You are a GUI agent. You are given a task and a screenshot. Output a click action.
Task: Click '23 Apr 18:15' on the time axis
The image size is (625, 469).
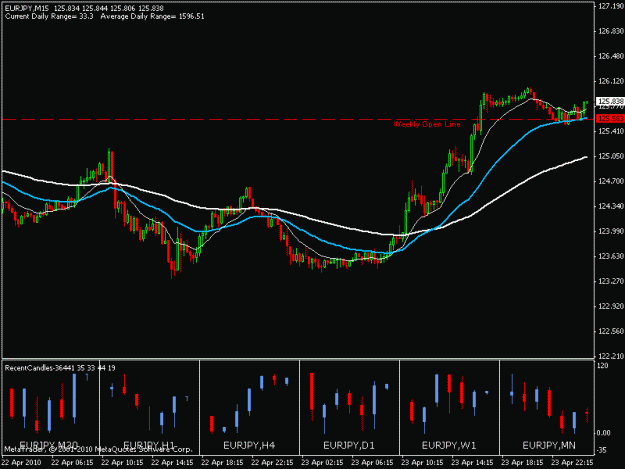pyautogui.click(x=522, y=463)
